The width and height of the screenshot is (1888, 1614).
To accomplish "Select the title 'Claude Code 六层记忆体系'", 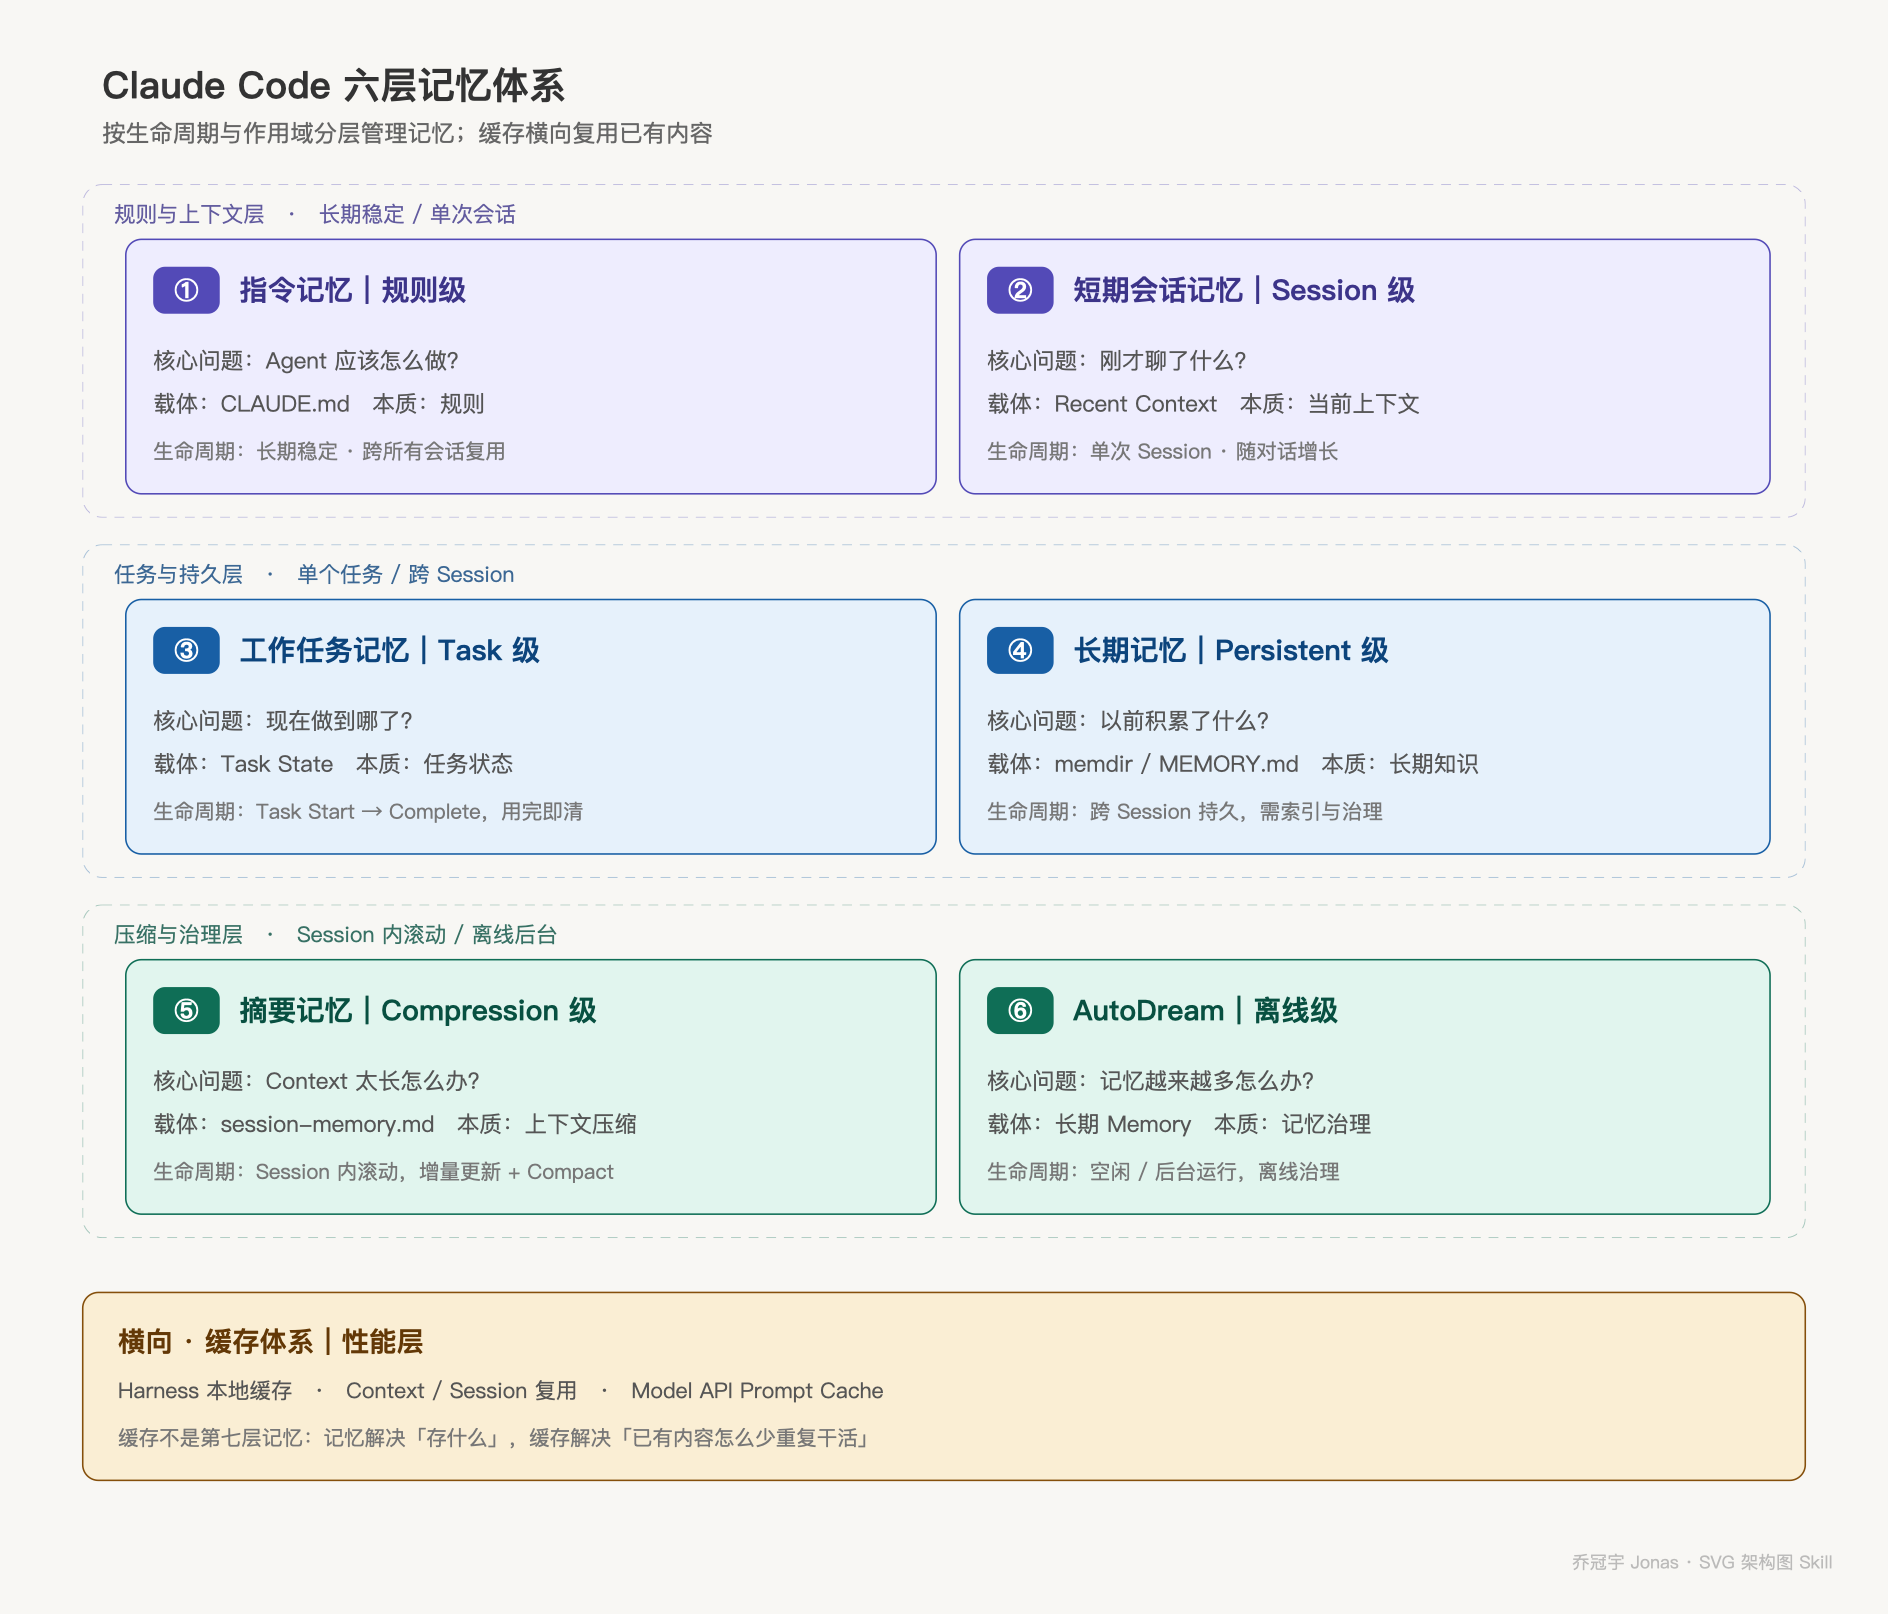I will [333, 86].
